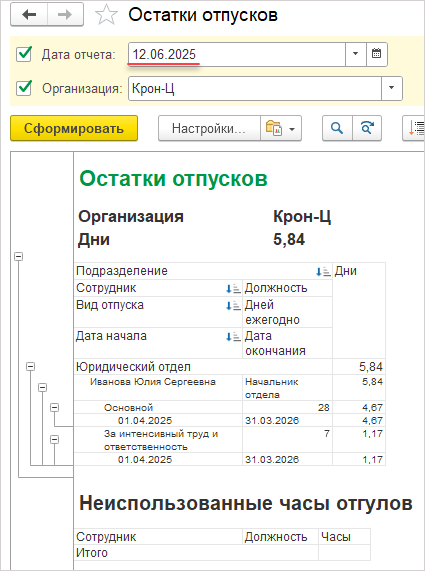Image resolution: width=425 pixels, height=571 pixels.
Task: Click sort icon next to Подразделение header
Action: pos(322,271)
